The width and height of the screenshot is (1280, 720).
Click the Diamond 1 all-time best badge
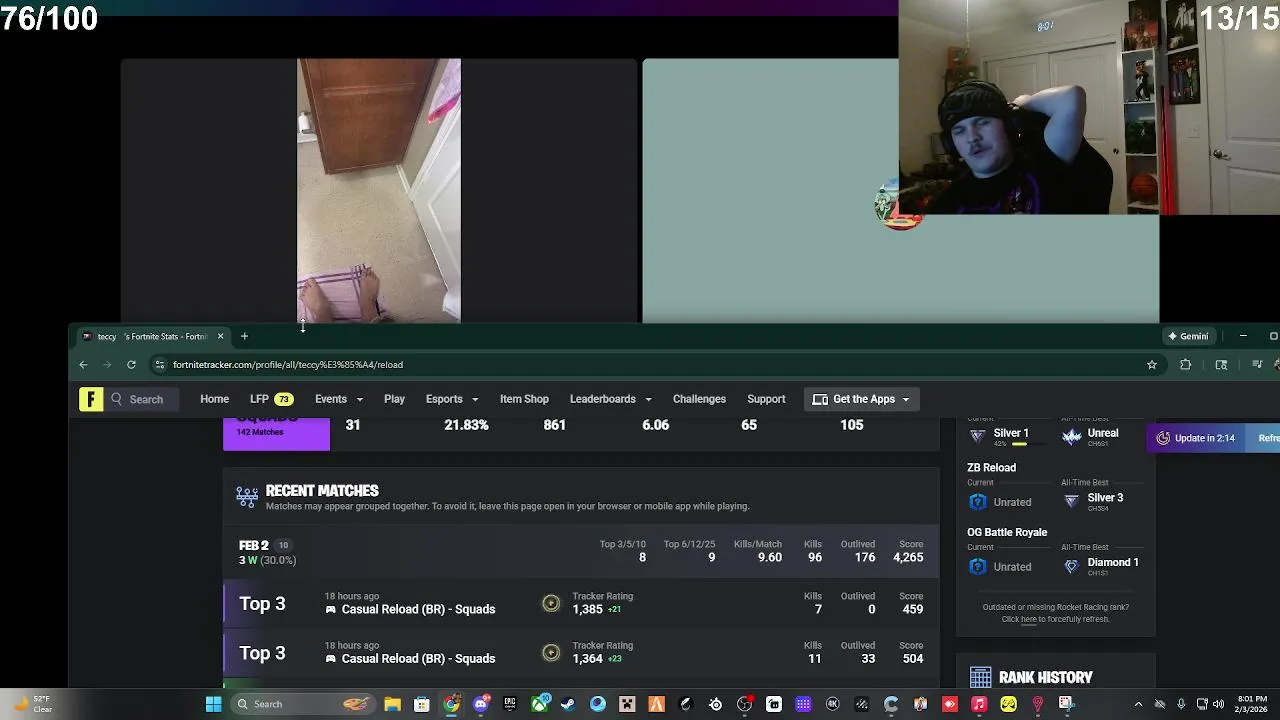[x=1072, y=566]
